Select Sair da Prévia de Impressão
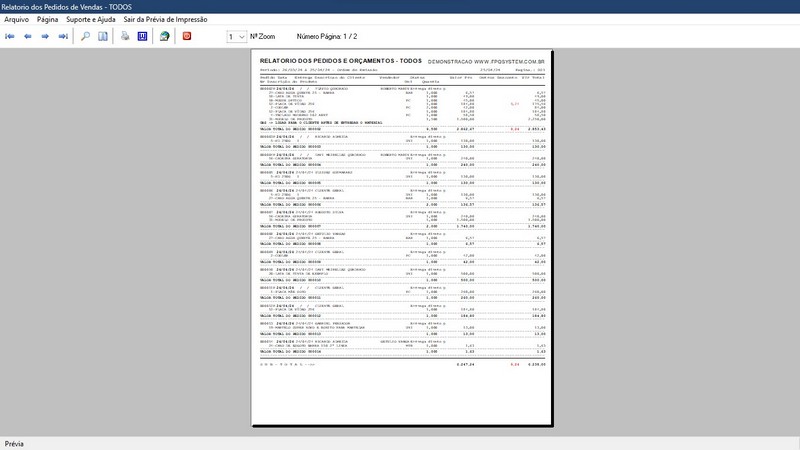This screenshot has width=800, height=450. click(x=165, y=19)
